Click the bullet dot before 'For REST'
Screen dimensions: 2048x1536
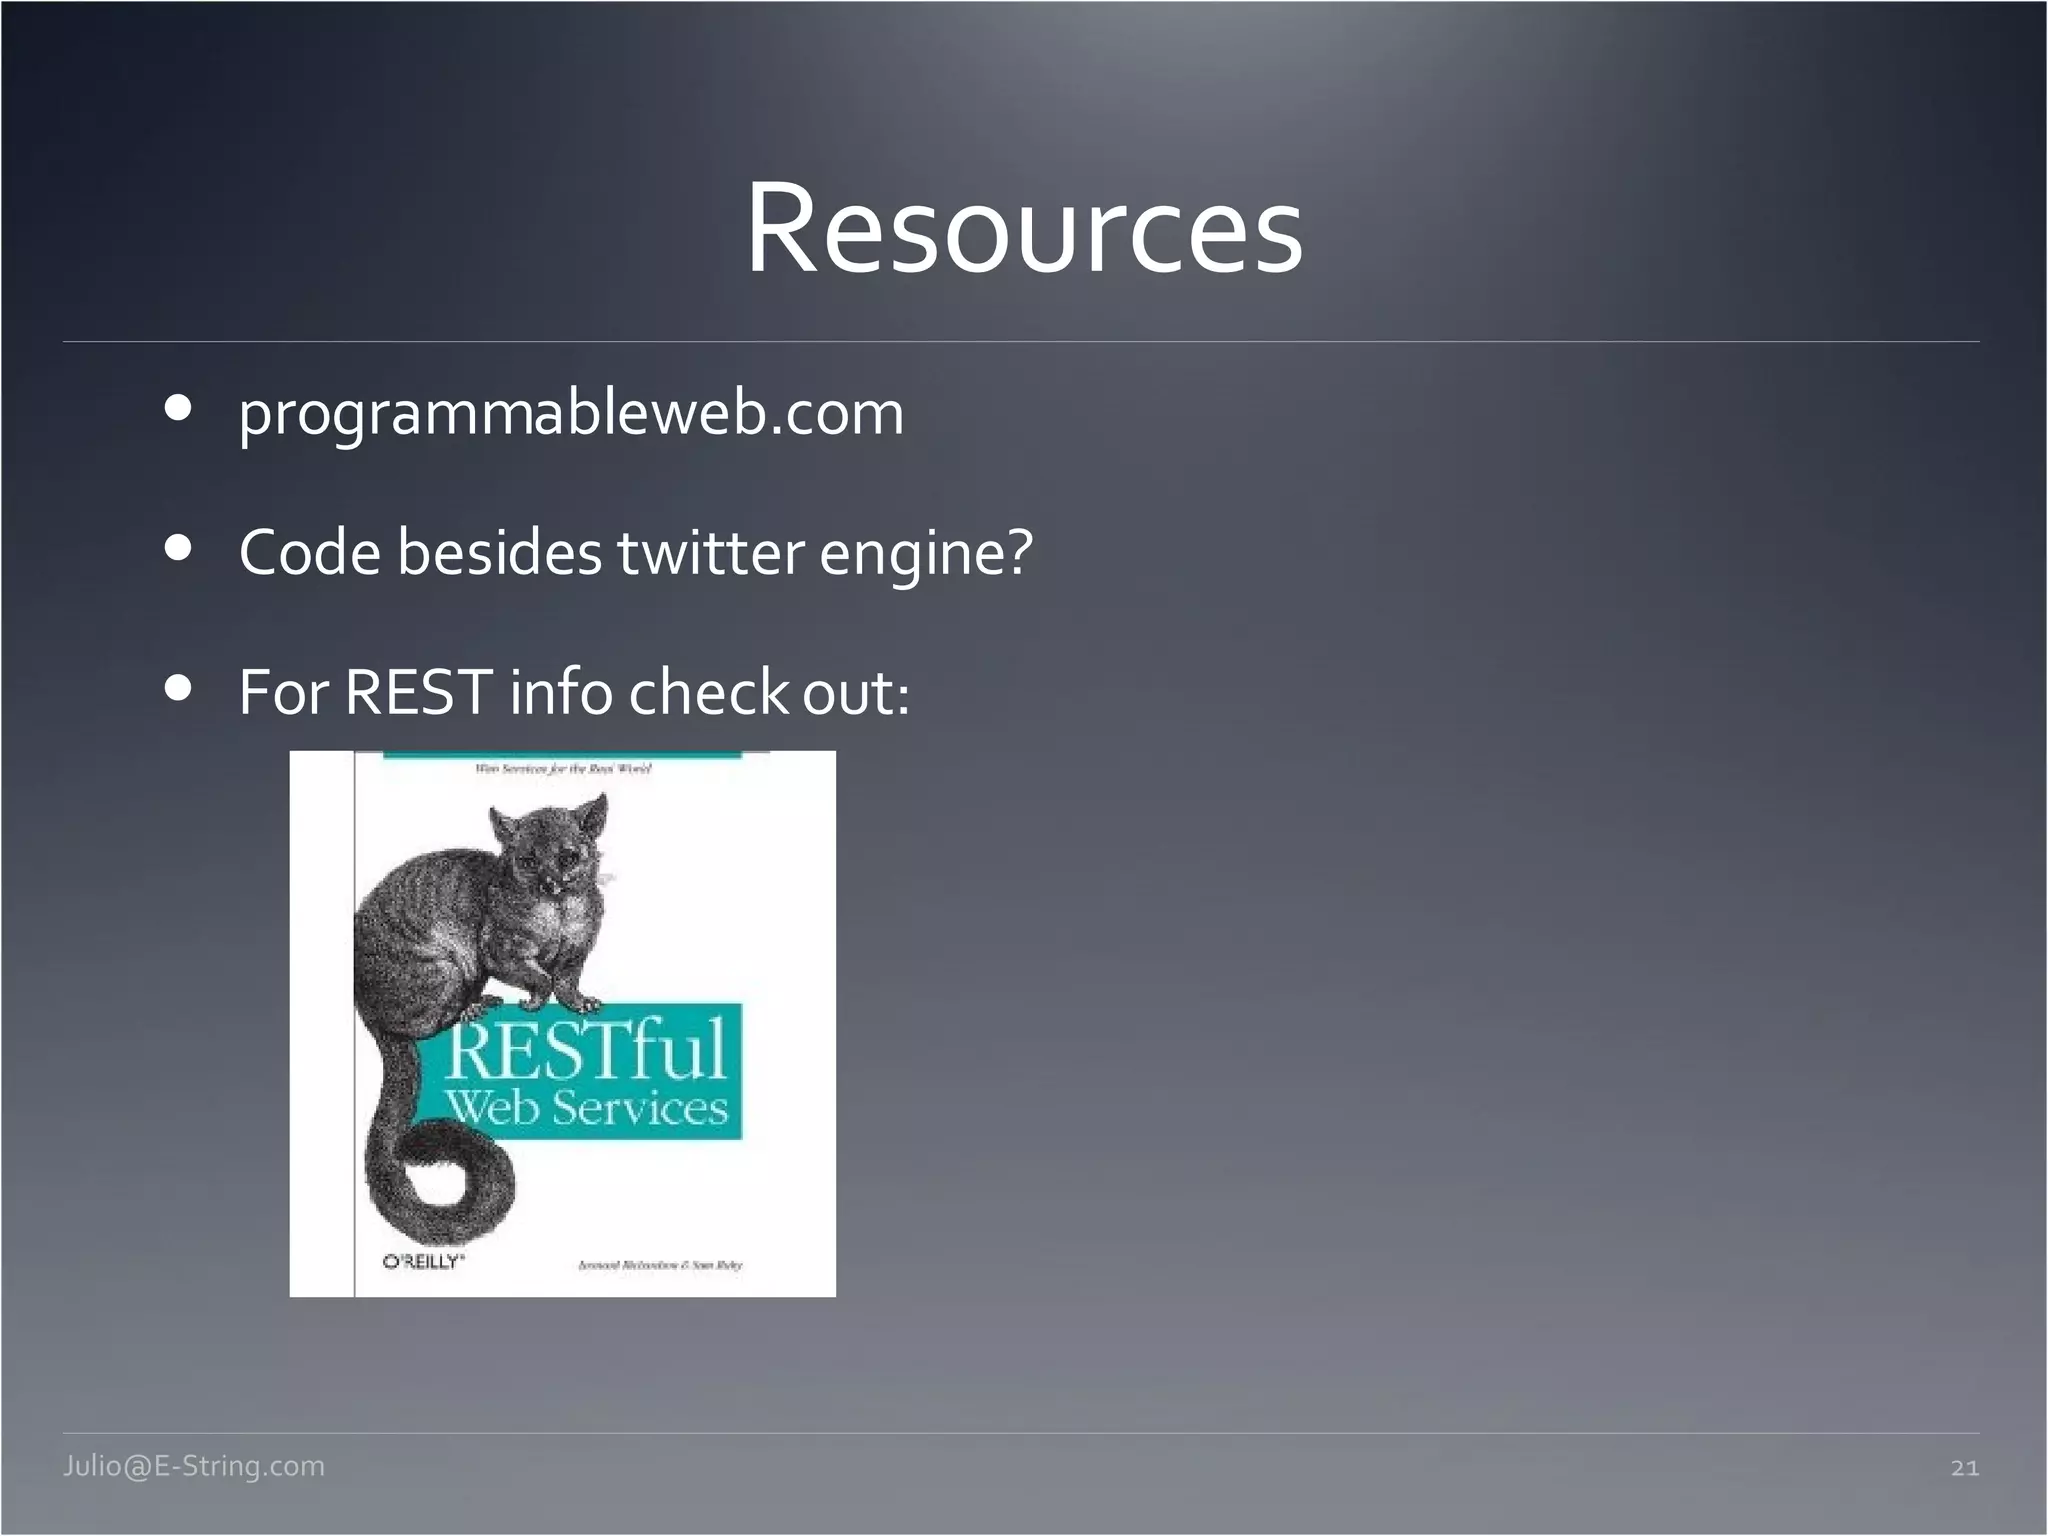(179, 688)
